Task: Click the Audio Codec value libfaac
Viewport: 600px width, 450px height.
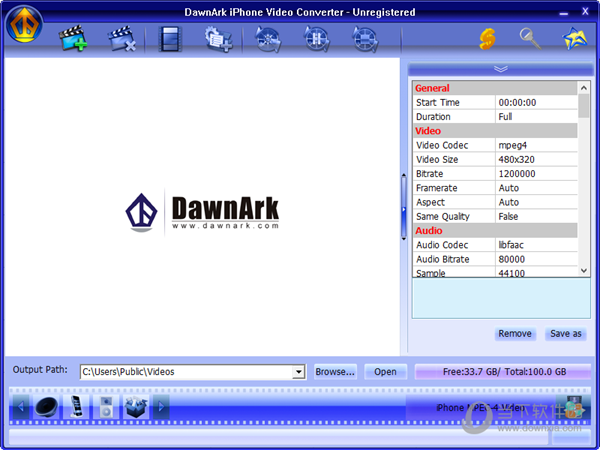Action: coord(536,245)
